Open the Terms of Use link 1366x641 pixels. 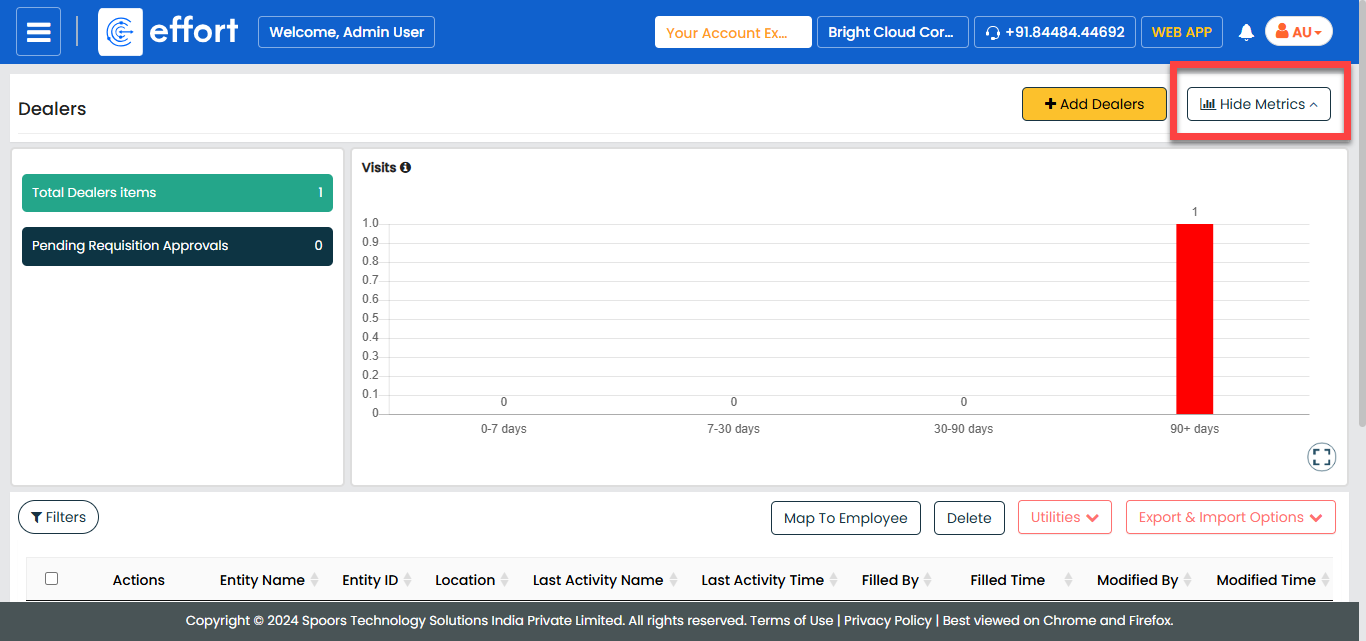(x=791, y=620)
